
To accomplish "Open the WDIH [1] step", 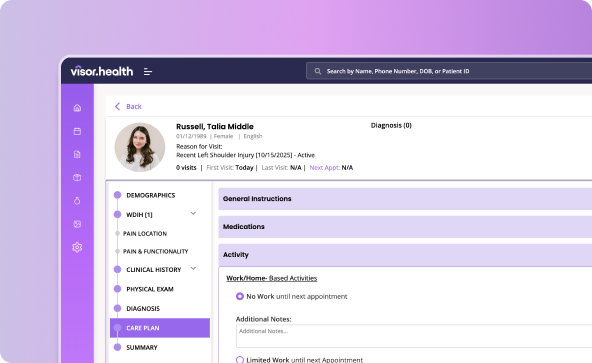I will click(x=139, y=215).
